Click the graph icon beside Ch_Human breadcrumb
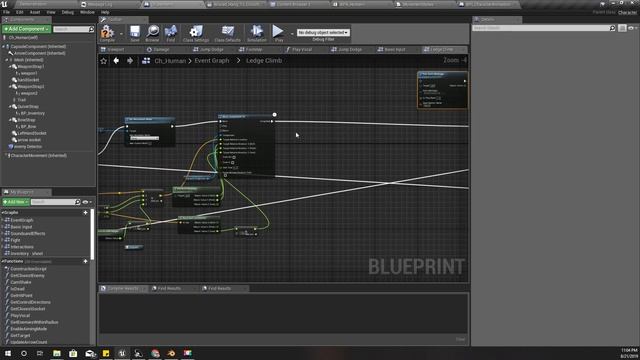 click(x=146, y=61)
